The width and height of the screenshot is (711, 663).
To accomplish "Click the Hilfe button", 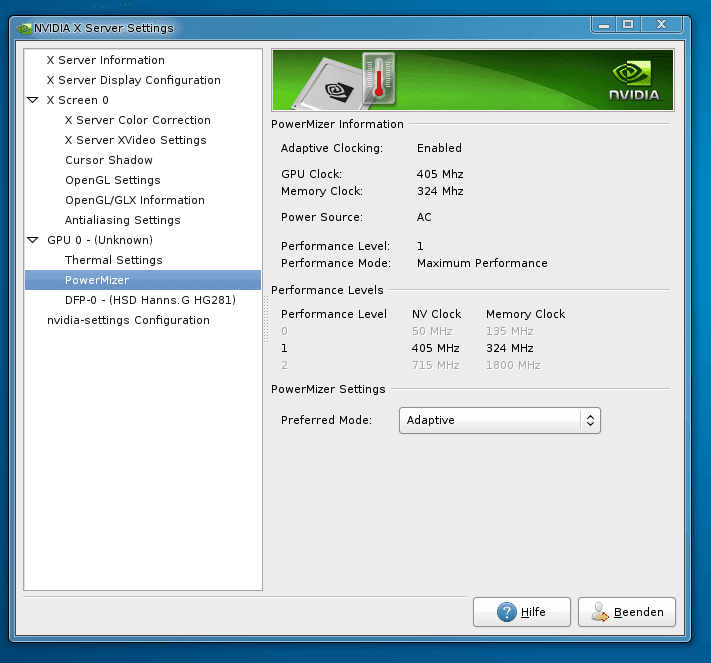I will coord(521,612).
